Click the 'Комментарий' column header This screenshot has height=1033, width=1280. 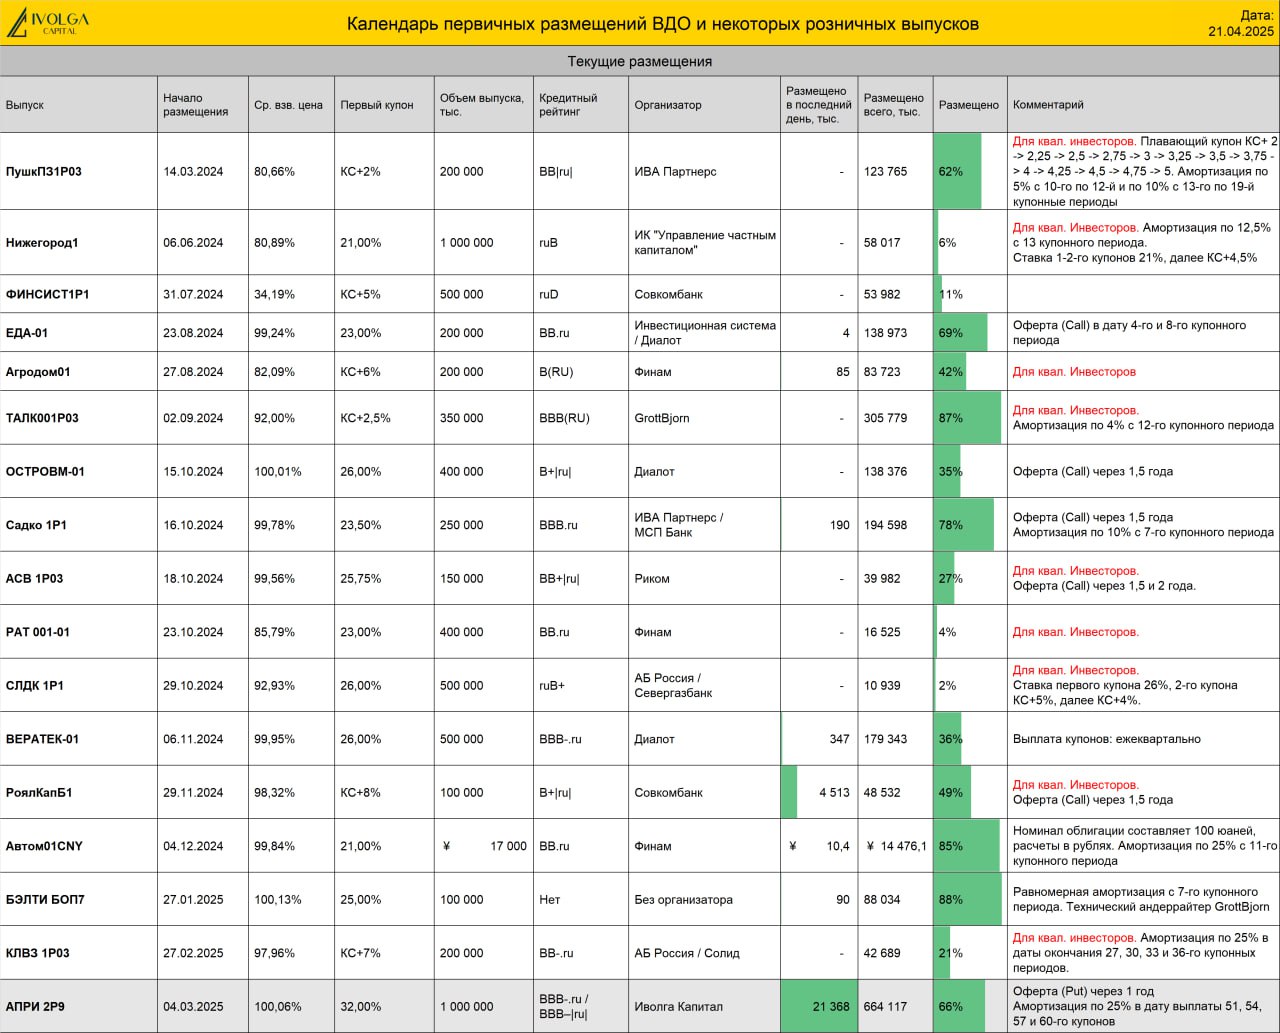click(x=1048, y=105)
